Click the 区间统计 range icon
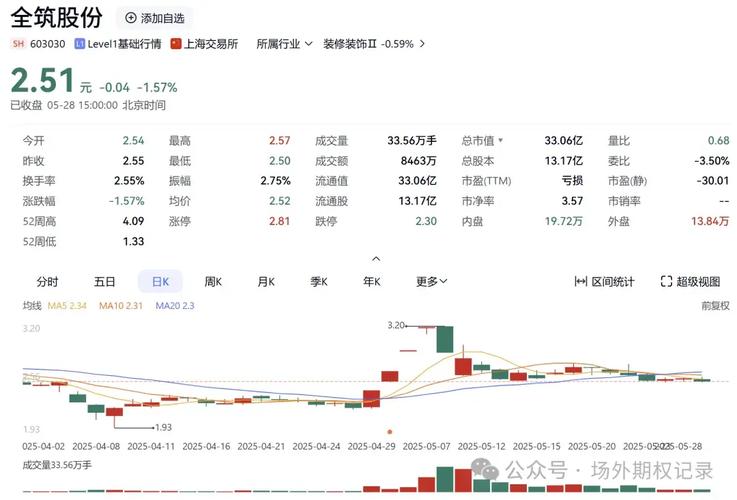The height and width of the screenshot is (500, 737). (580, 282)
